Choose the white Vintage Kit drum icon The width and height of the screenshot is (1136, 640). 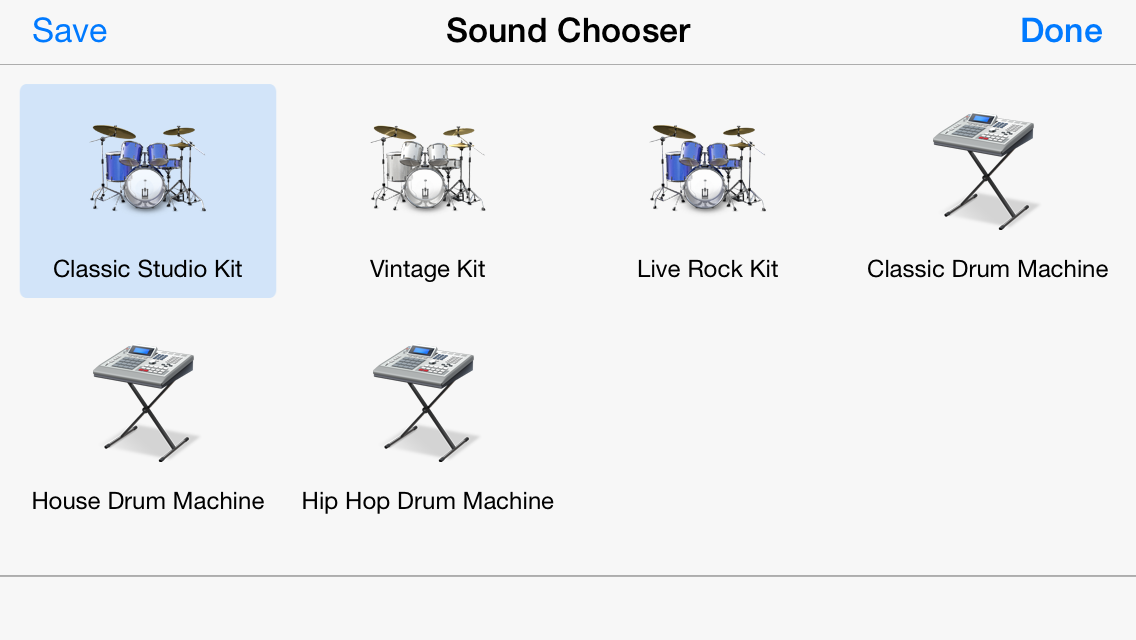point(427,168)
